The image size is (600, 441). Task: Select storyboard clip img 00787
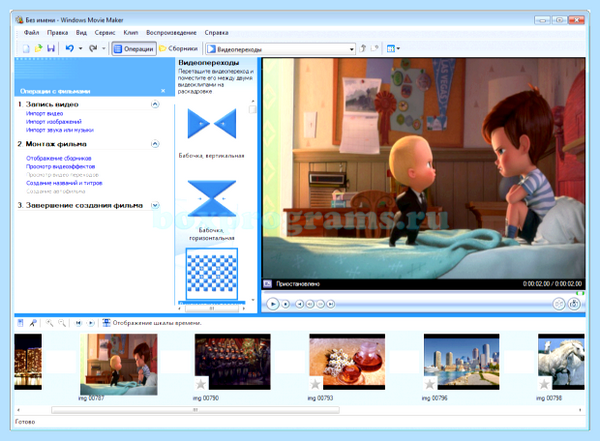[x=119, y=364]
